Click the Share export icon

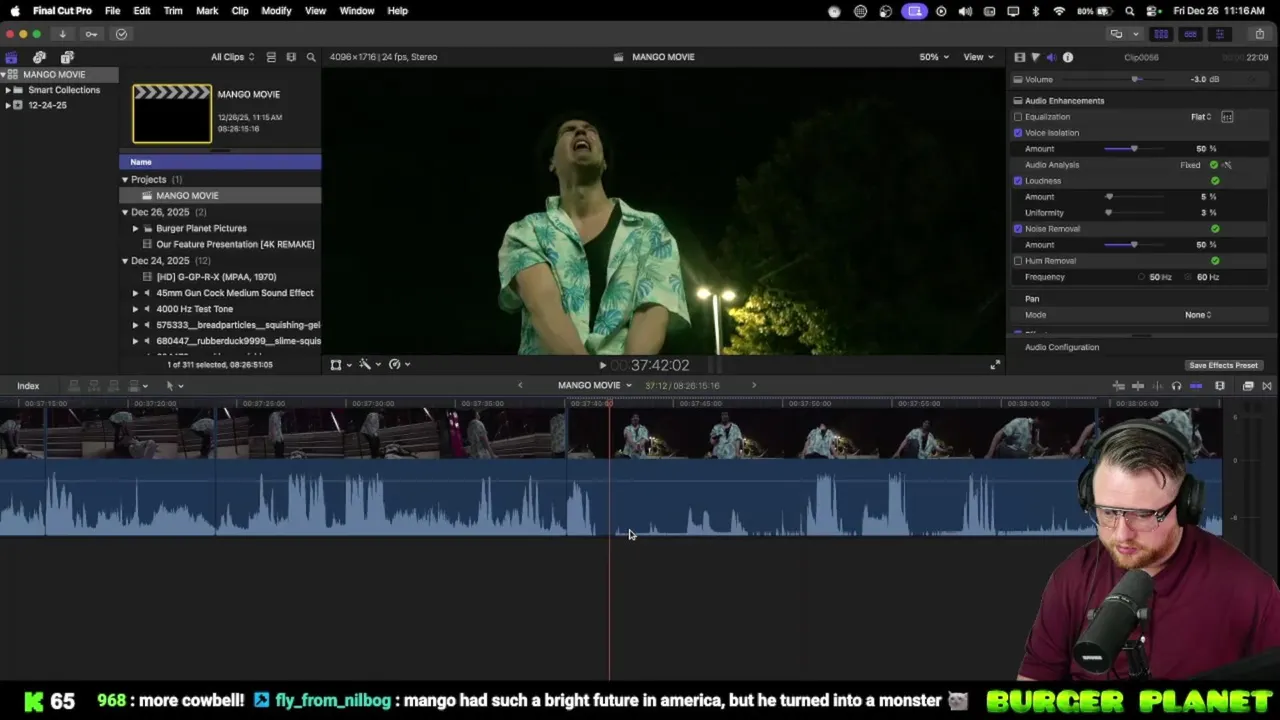tap(1260, 34)
